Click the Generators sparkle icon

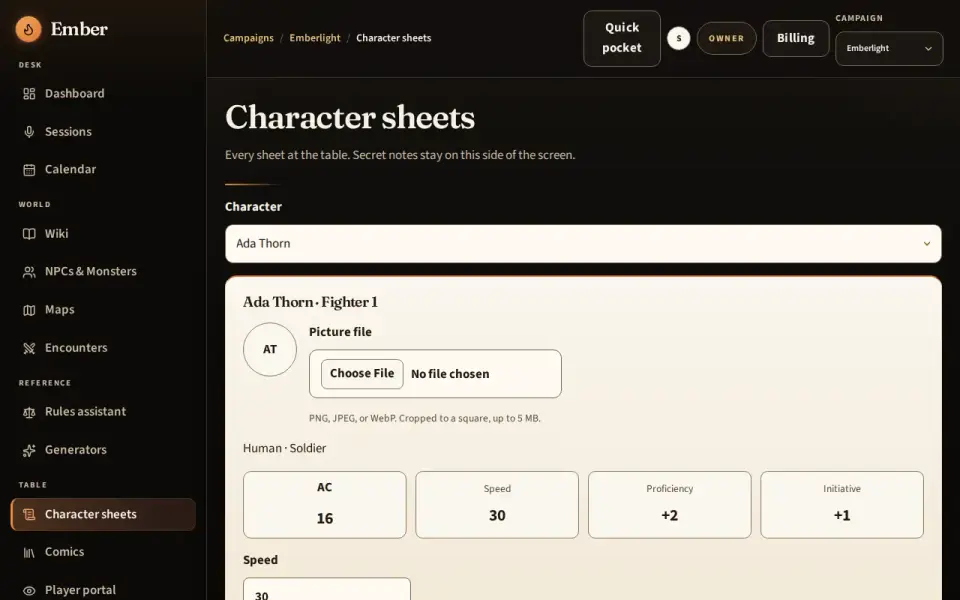tap(29, 450)
